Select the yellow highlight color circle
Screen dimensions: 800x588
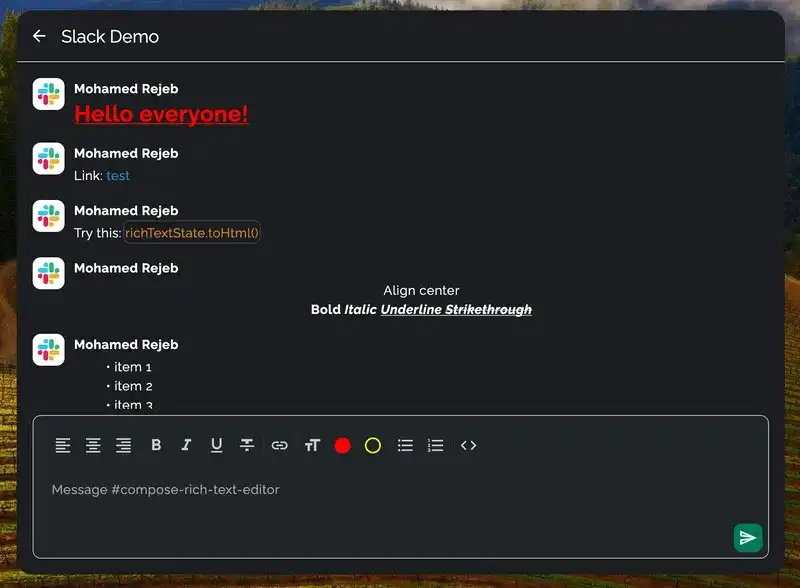pos(371,445)
